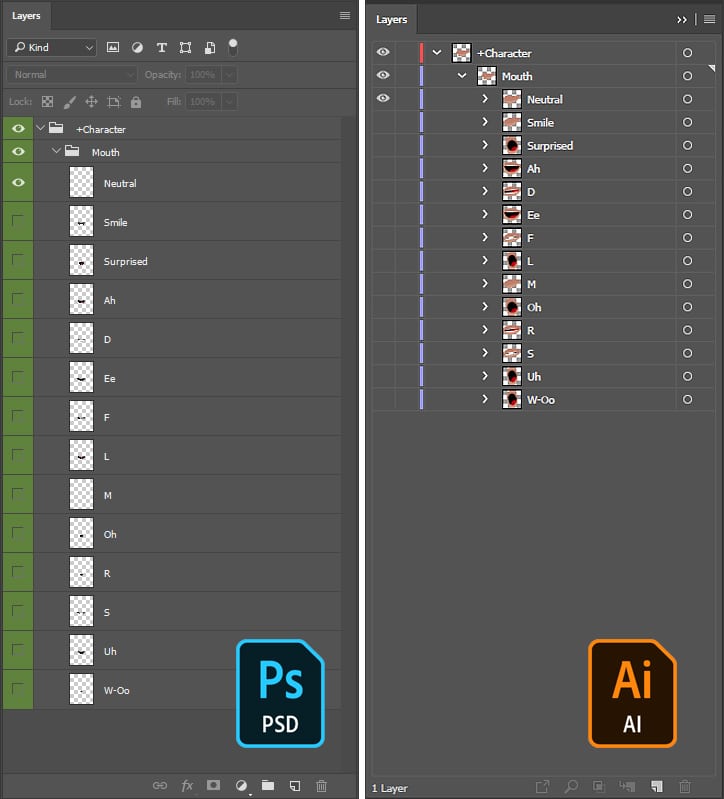The image size is (724, 799).
Task: Add a layer style with fx icon
Action: (186, 786)
